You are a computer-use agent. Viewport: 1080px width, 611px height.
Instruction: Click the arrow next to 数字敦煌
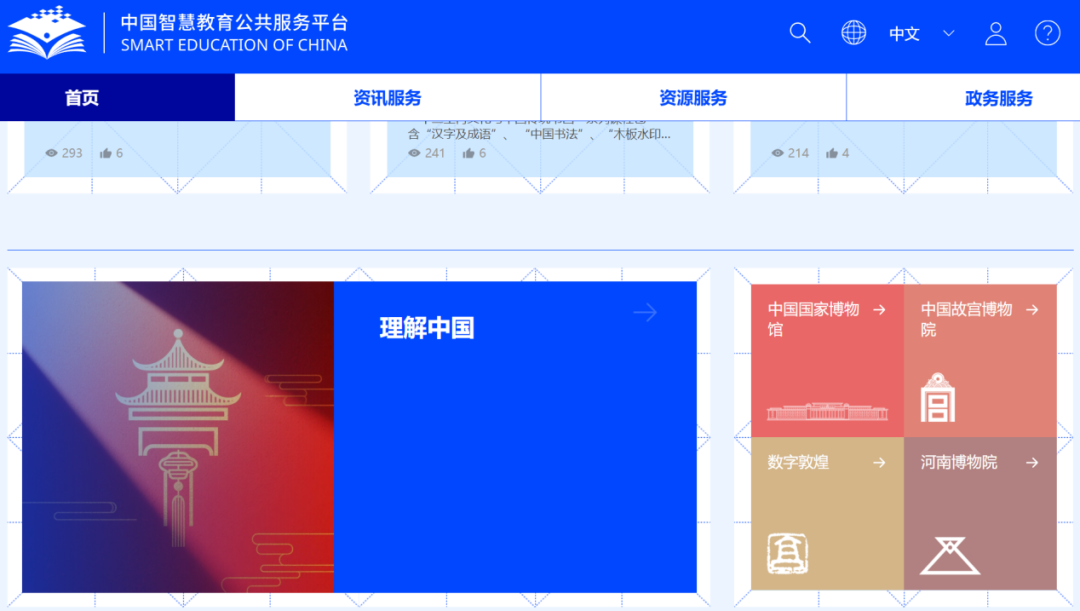click(880, 463)
